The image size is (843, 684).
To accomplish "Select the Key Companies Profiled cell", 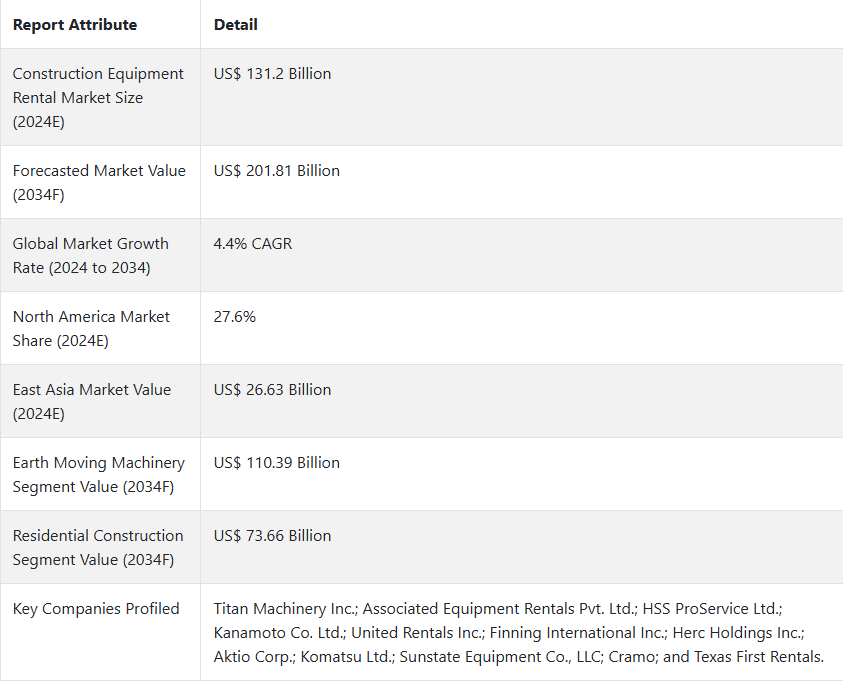I will [96, 609].
